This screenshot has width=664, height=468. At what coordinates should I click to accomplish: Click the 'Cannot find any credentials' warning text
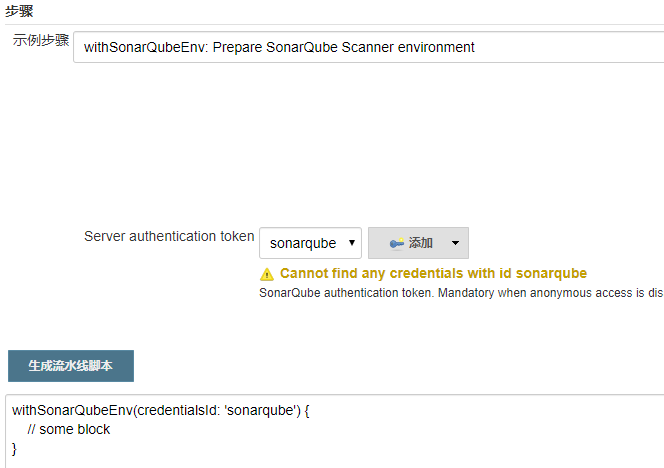coord(433,273)
